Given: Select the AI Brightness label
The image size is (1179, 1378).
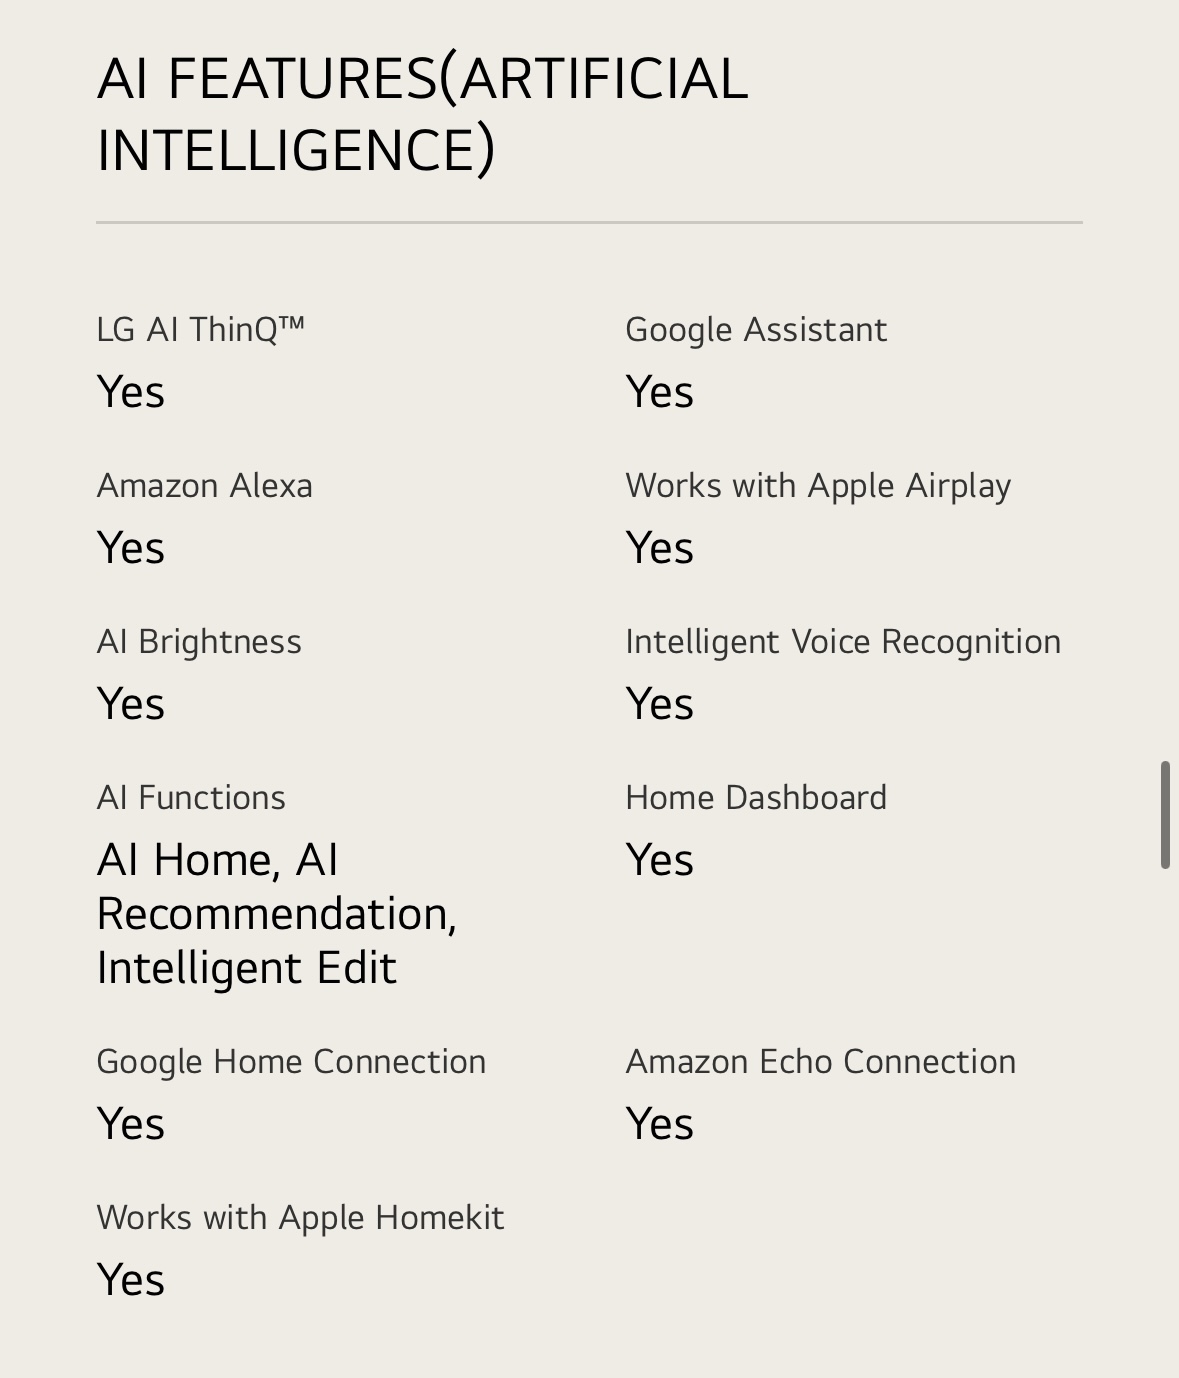Looking at the screenshot, I should point(199,642).
